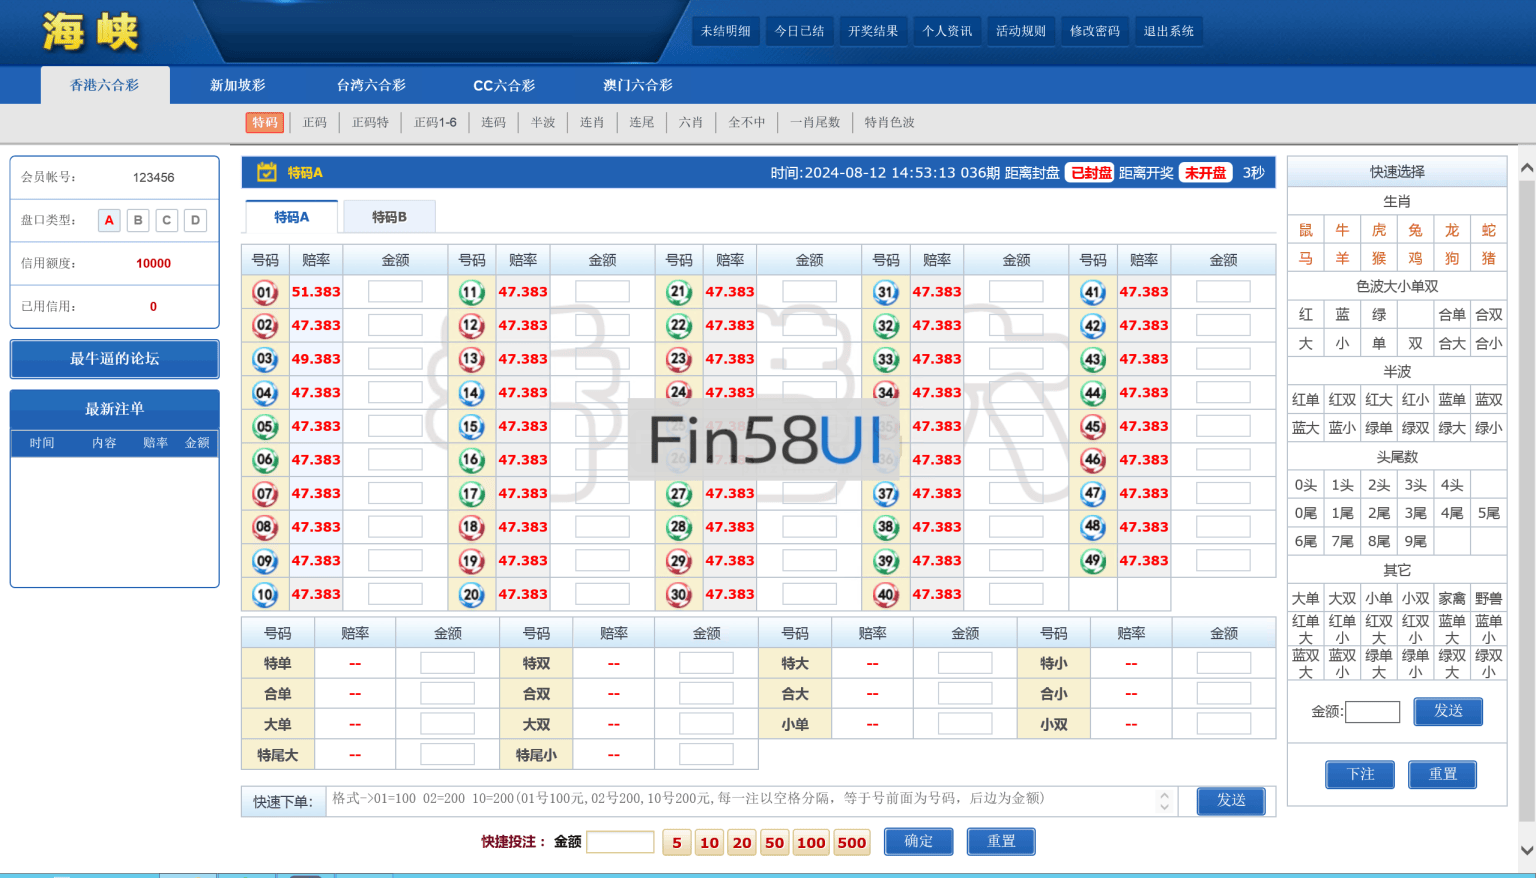Click ball number 17 icon
This screenshot has width=1536, height=878.
click(472, 494)
